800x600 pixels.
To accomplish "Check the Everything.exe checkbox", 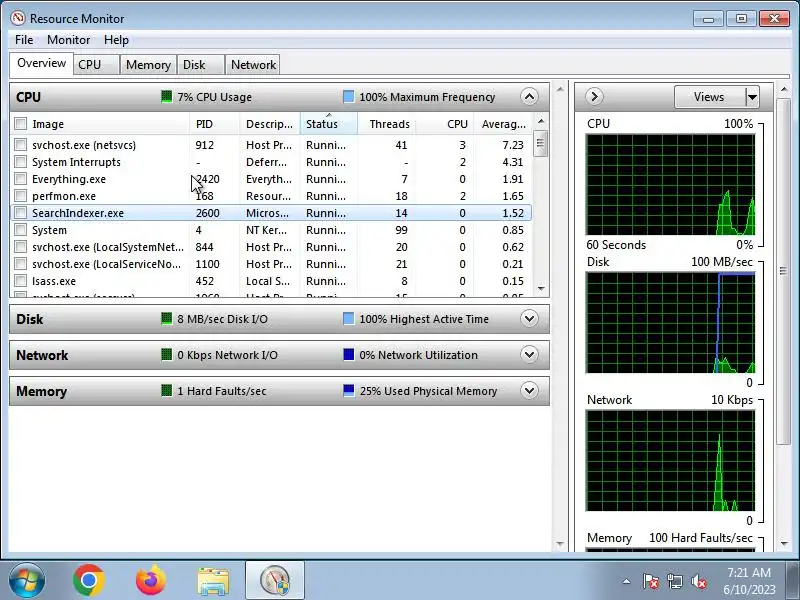I will 20,179.
